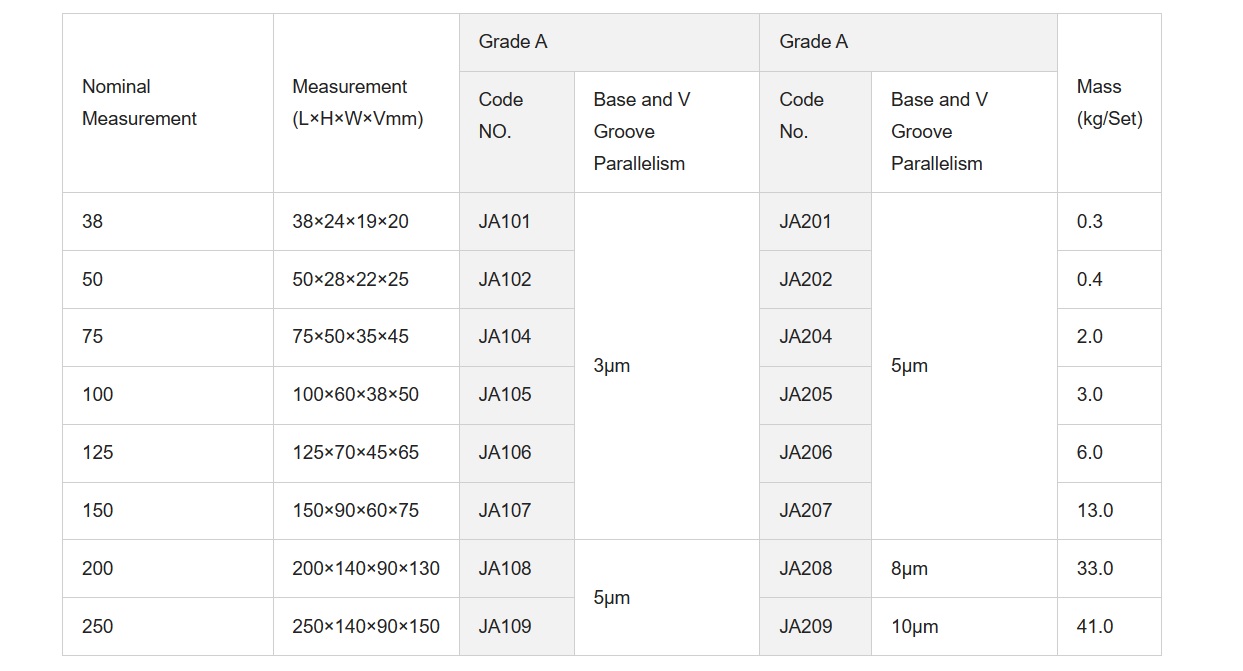Screen dimensions: 1243x671
Task: Select the 41.0 mass cell
Action: pyautogui.click(x=1109, y=626)
